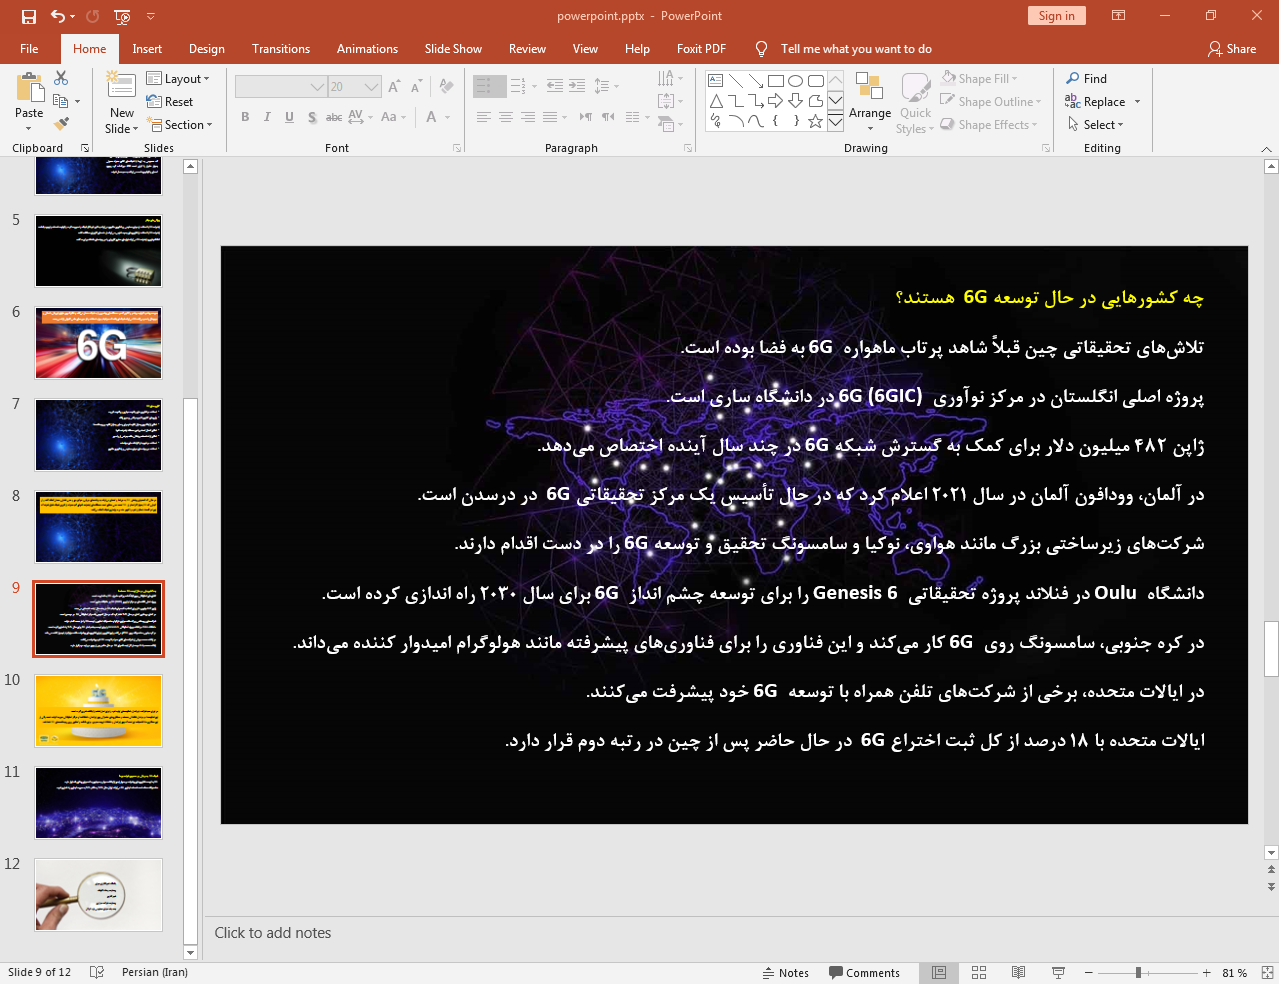Select the rectangle shape in gallery
The image size is (1279, 984).
[x=776, y=81]
